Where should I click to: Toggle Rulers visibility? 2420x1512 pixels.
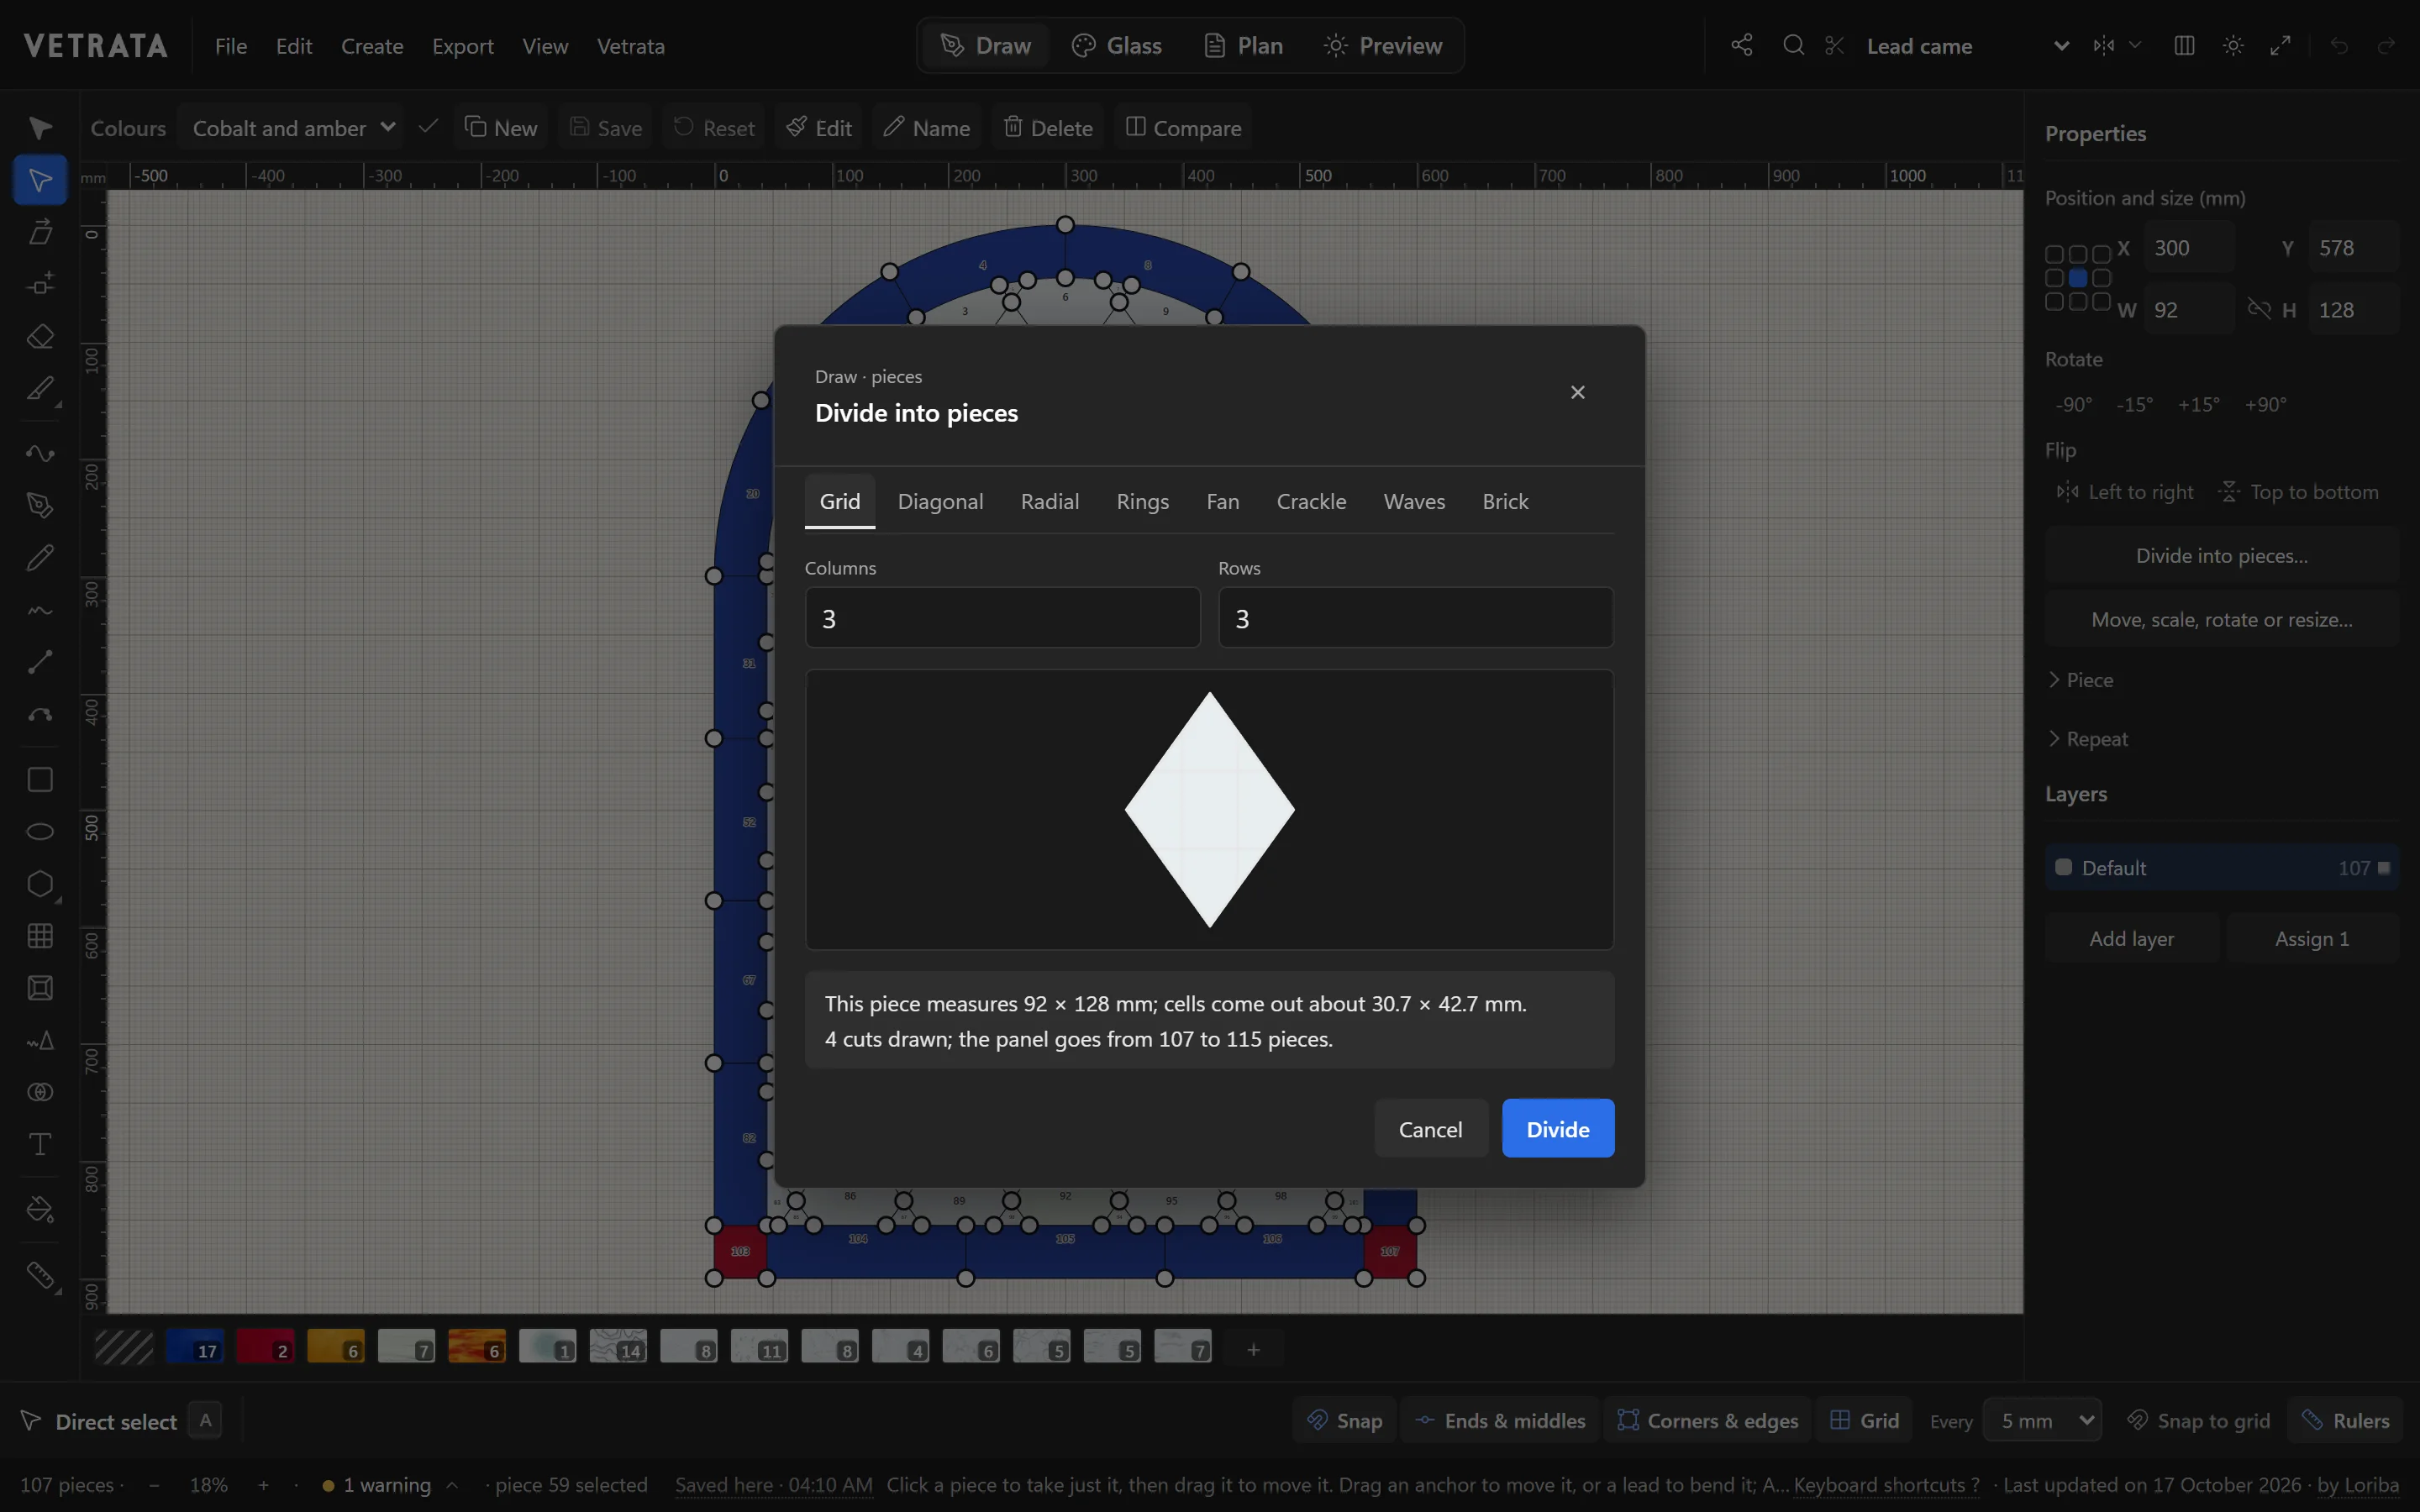pyautogui.click(x=2346, y=1421)
